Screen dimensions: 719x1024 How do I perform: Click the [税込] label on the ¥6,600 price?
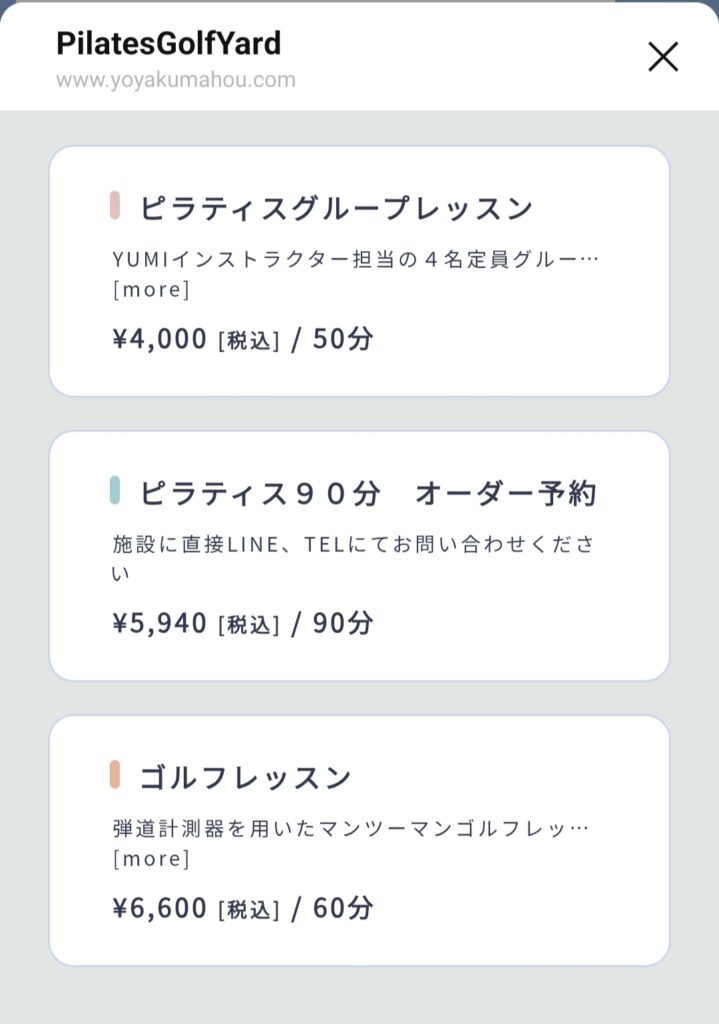point(249,910)
